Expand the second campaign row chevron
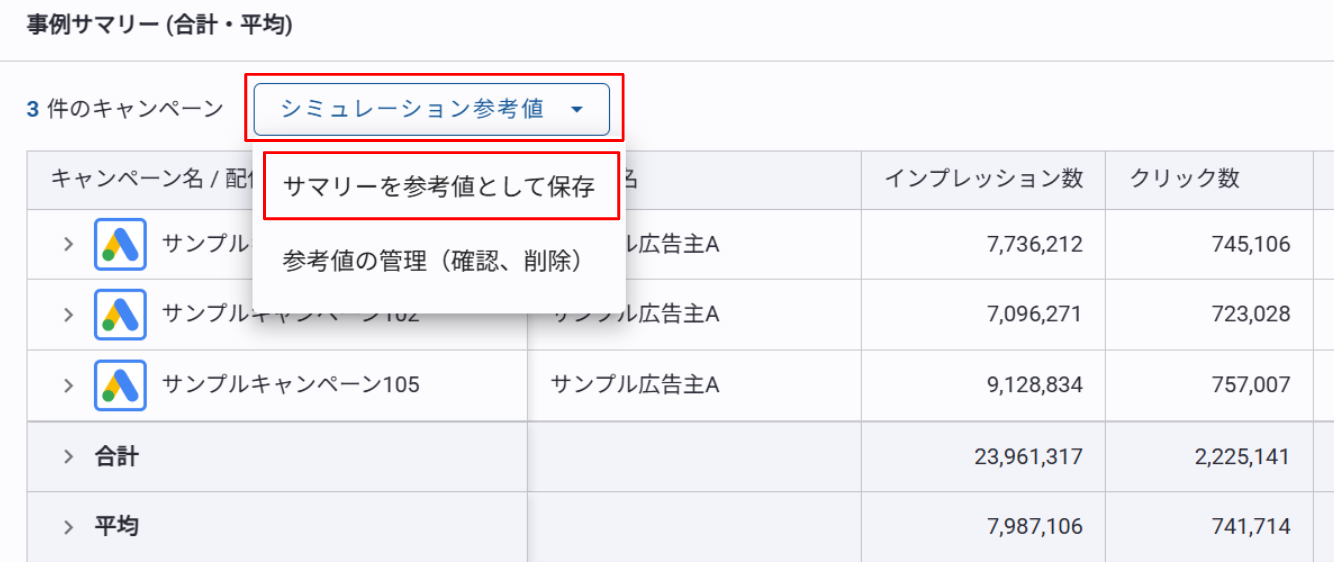The width and height of the screenshot is (1334, 562). [x=68, y=314]
